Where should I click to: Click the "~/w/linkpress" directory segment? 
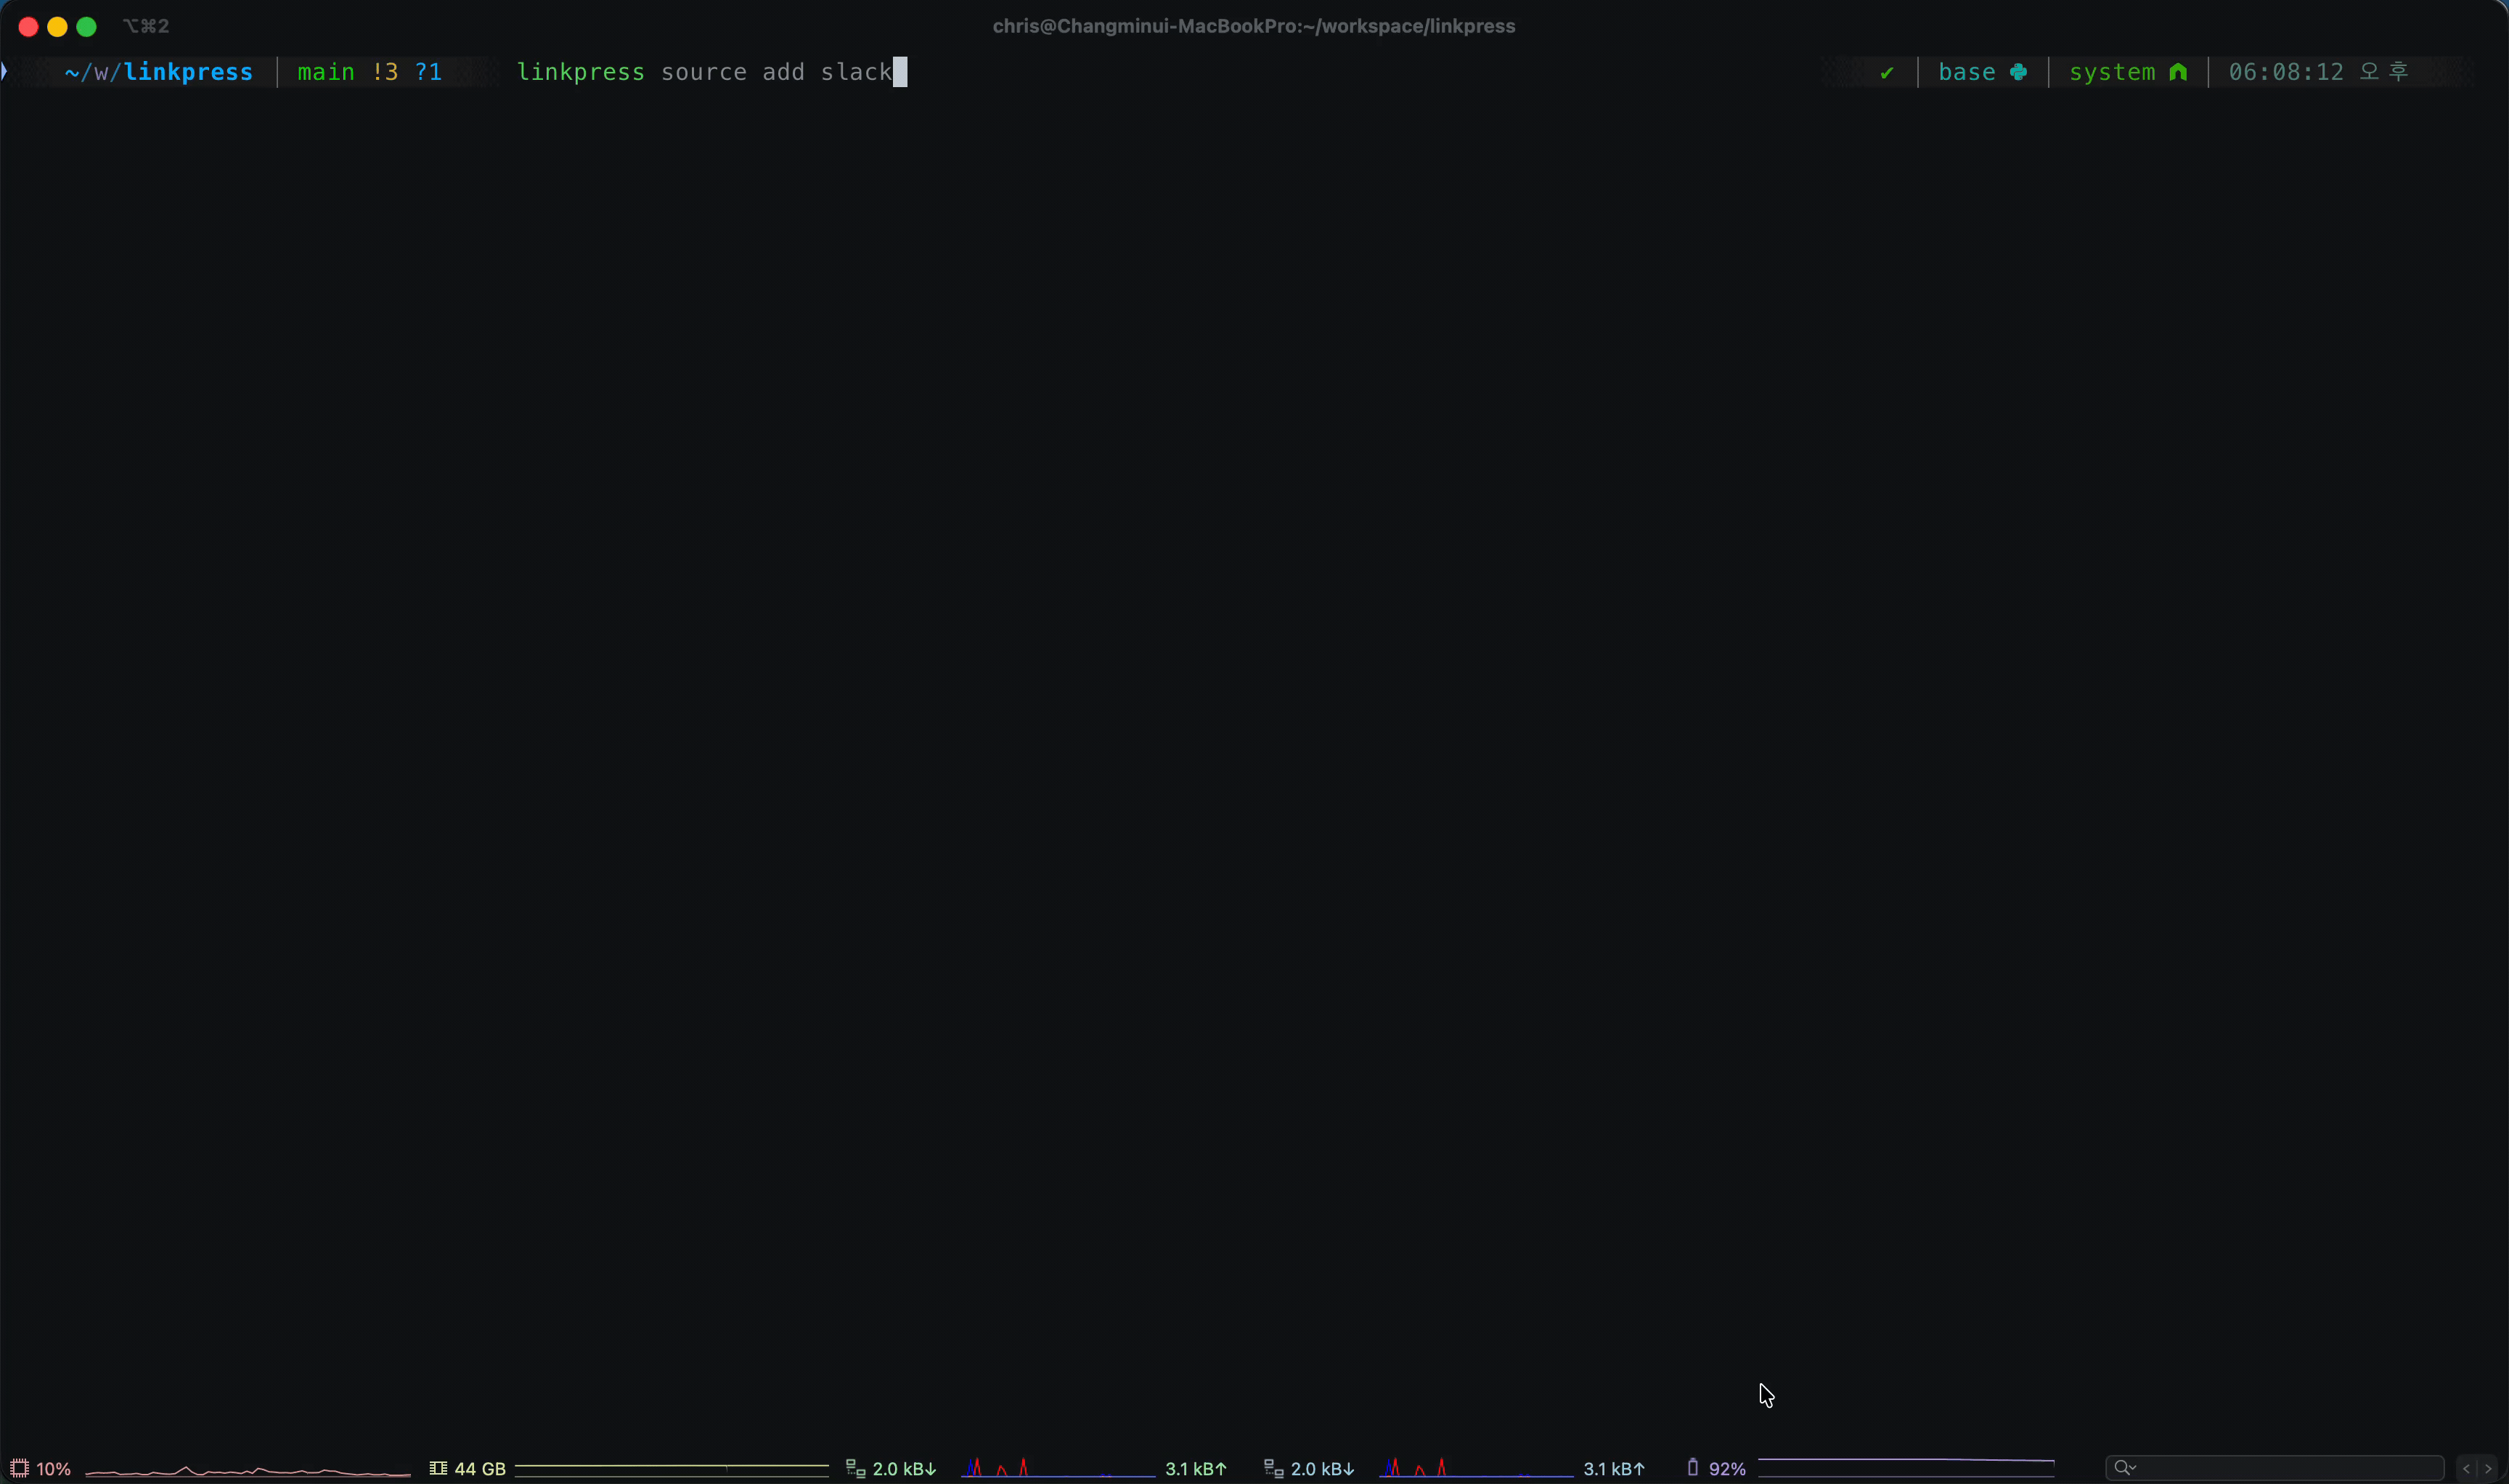pos(159,72)
